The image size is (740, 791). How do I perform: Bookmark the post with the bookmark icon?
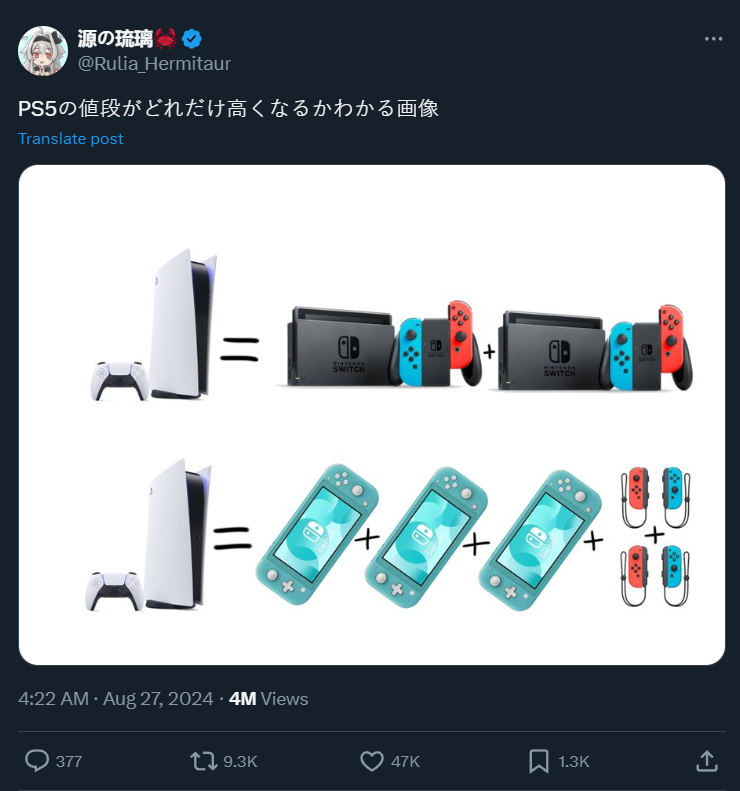coord(539,761)
